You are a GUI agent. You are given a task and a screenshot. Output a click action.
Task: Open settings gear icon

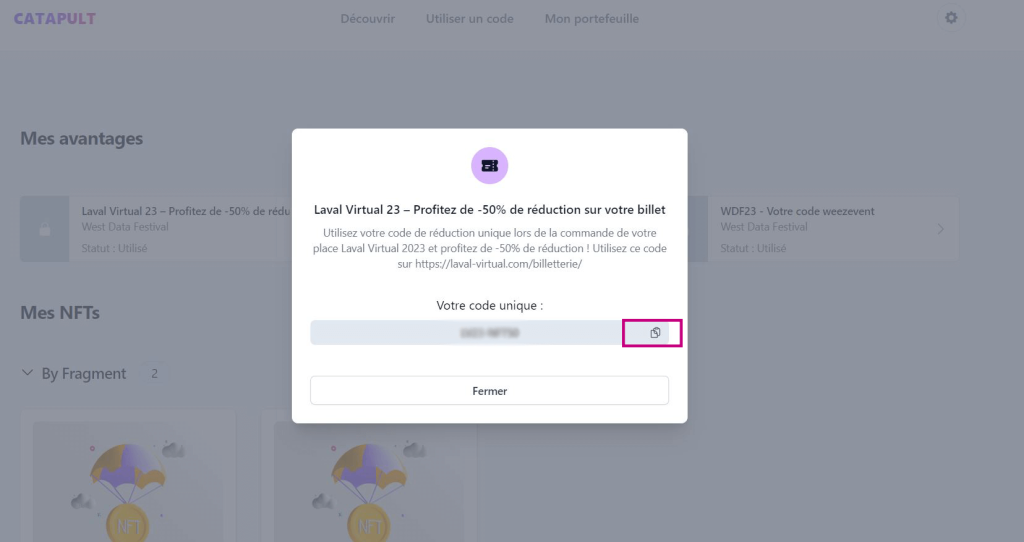pos(951,18)
